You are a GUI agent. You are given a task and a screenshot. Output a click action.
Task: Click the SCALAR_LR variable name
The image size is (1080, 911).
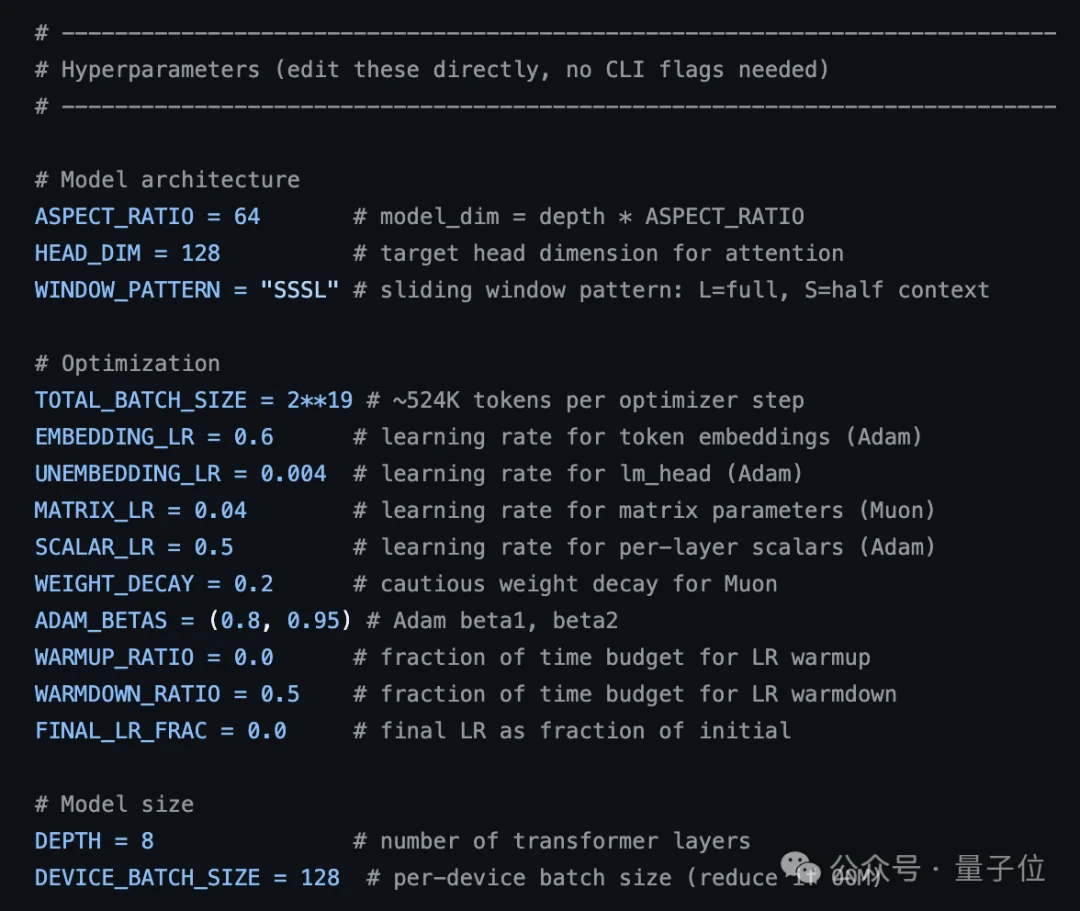click(94, 548)
